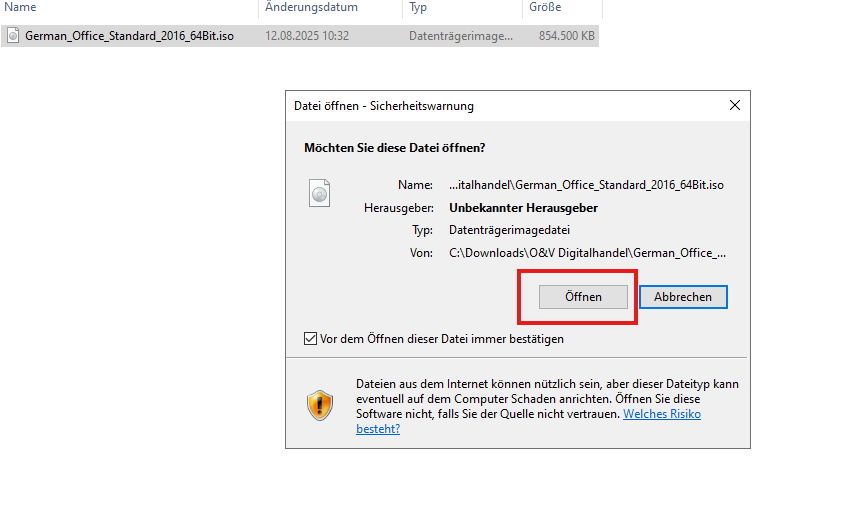Click the file name value beside Name label

[586, 185]
